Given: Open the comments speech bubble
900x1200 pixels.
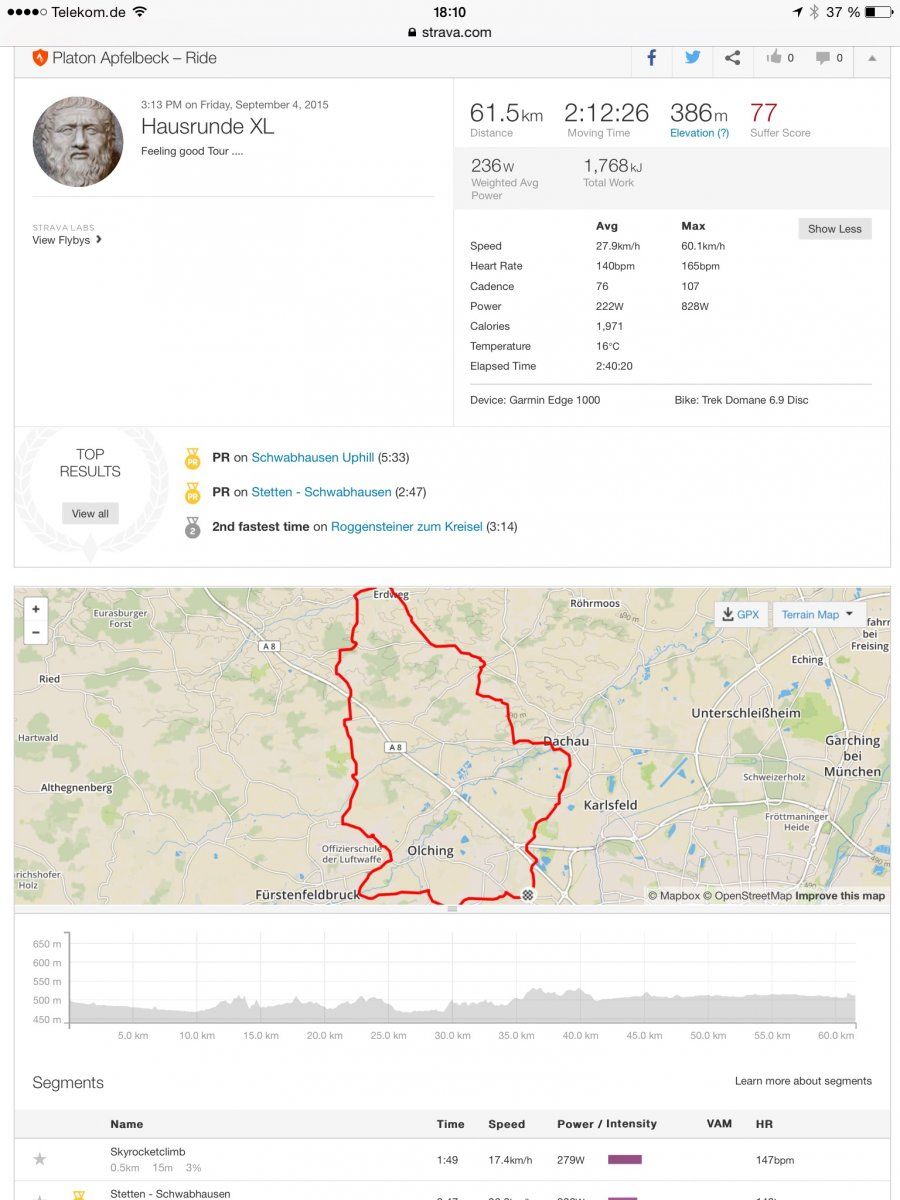Looking at the screenshot, I should click(x=830, y=58).
